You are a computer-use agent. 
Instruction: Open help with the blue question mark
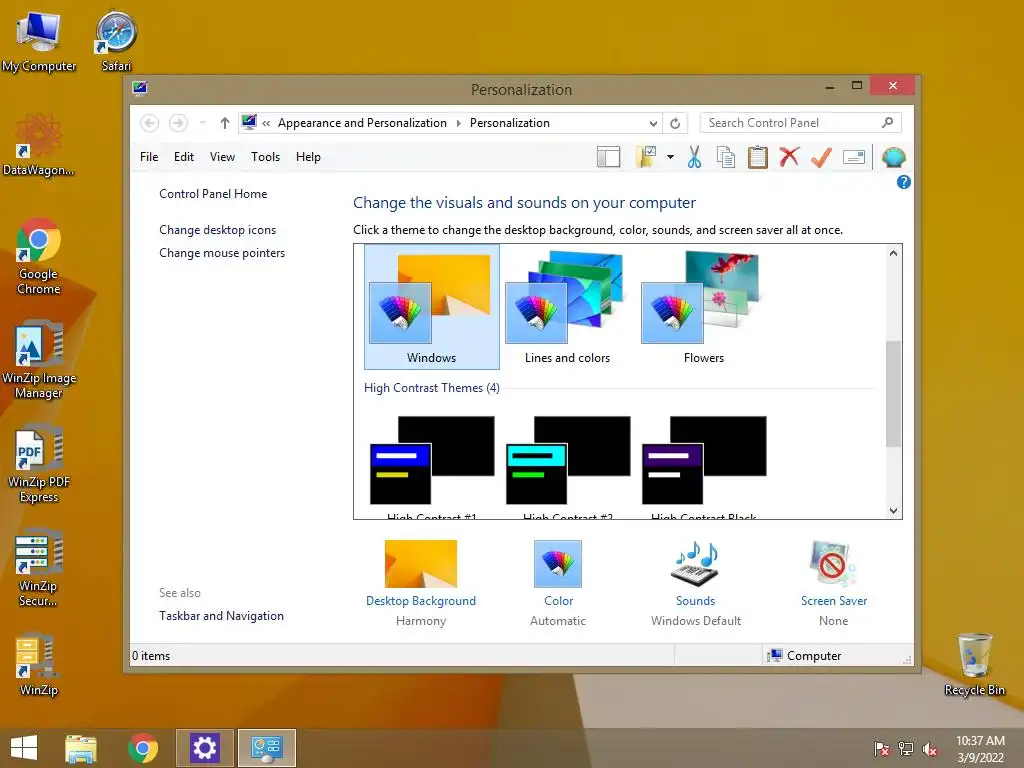coord(903,182)
